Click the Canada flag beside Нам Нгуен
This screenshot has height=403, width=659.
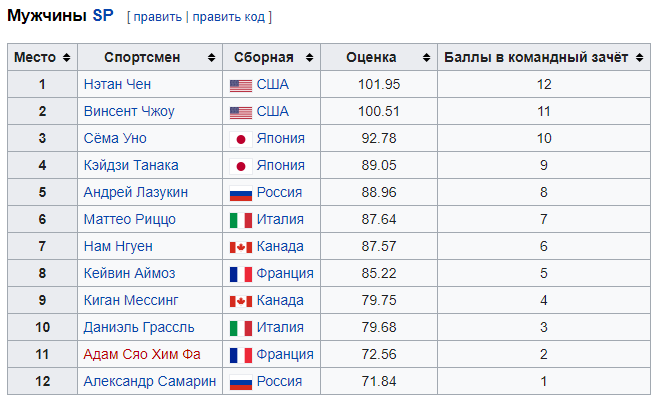click(x=241, y=247)
